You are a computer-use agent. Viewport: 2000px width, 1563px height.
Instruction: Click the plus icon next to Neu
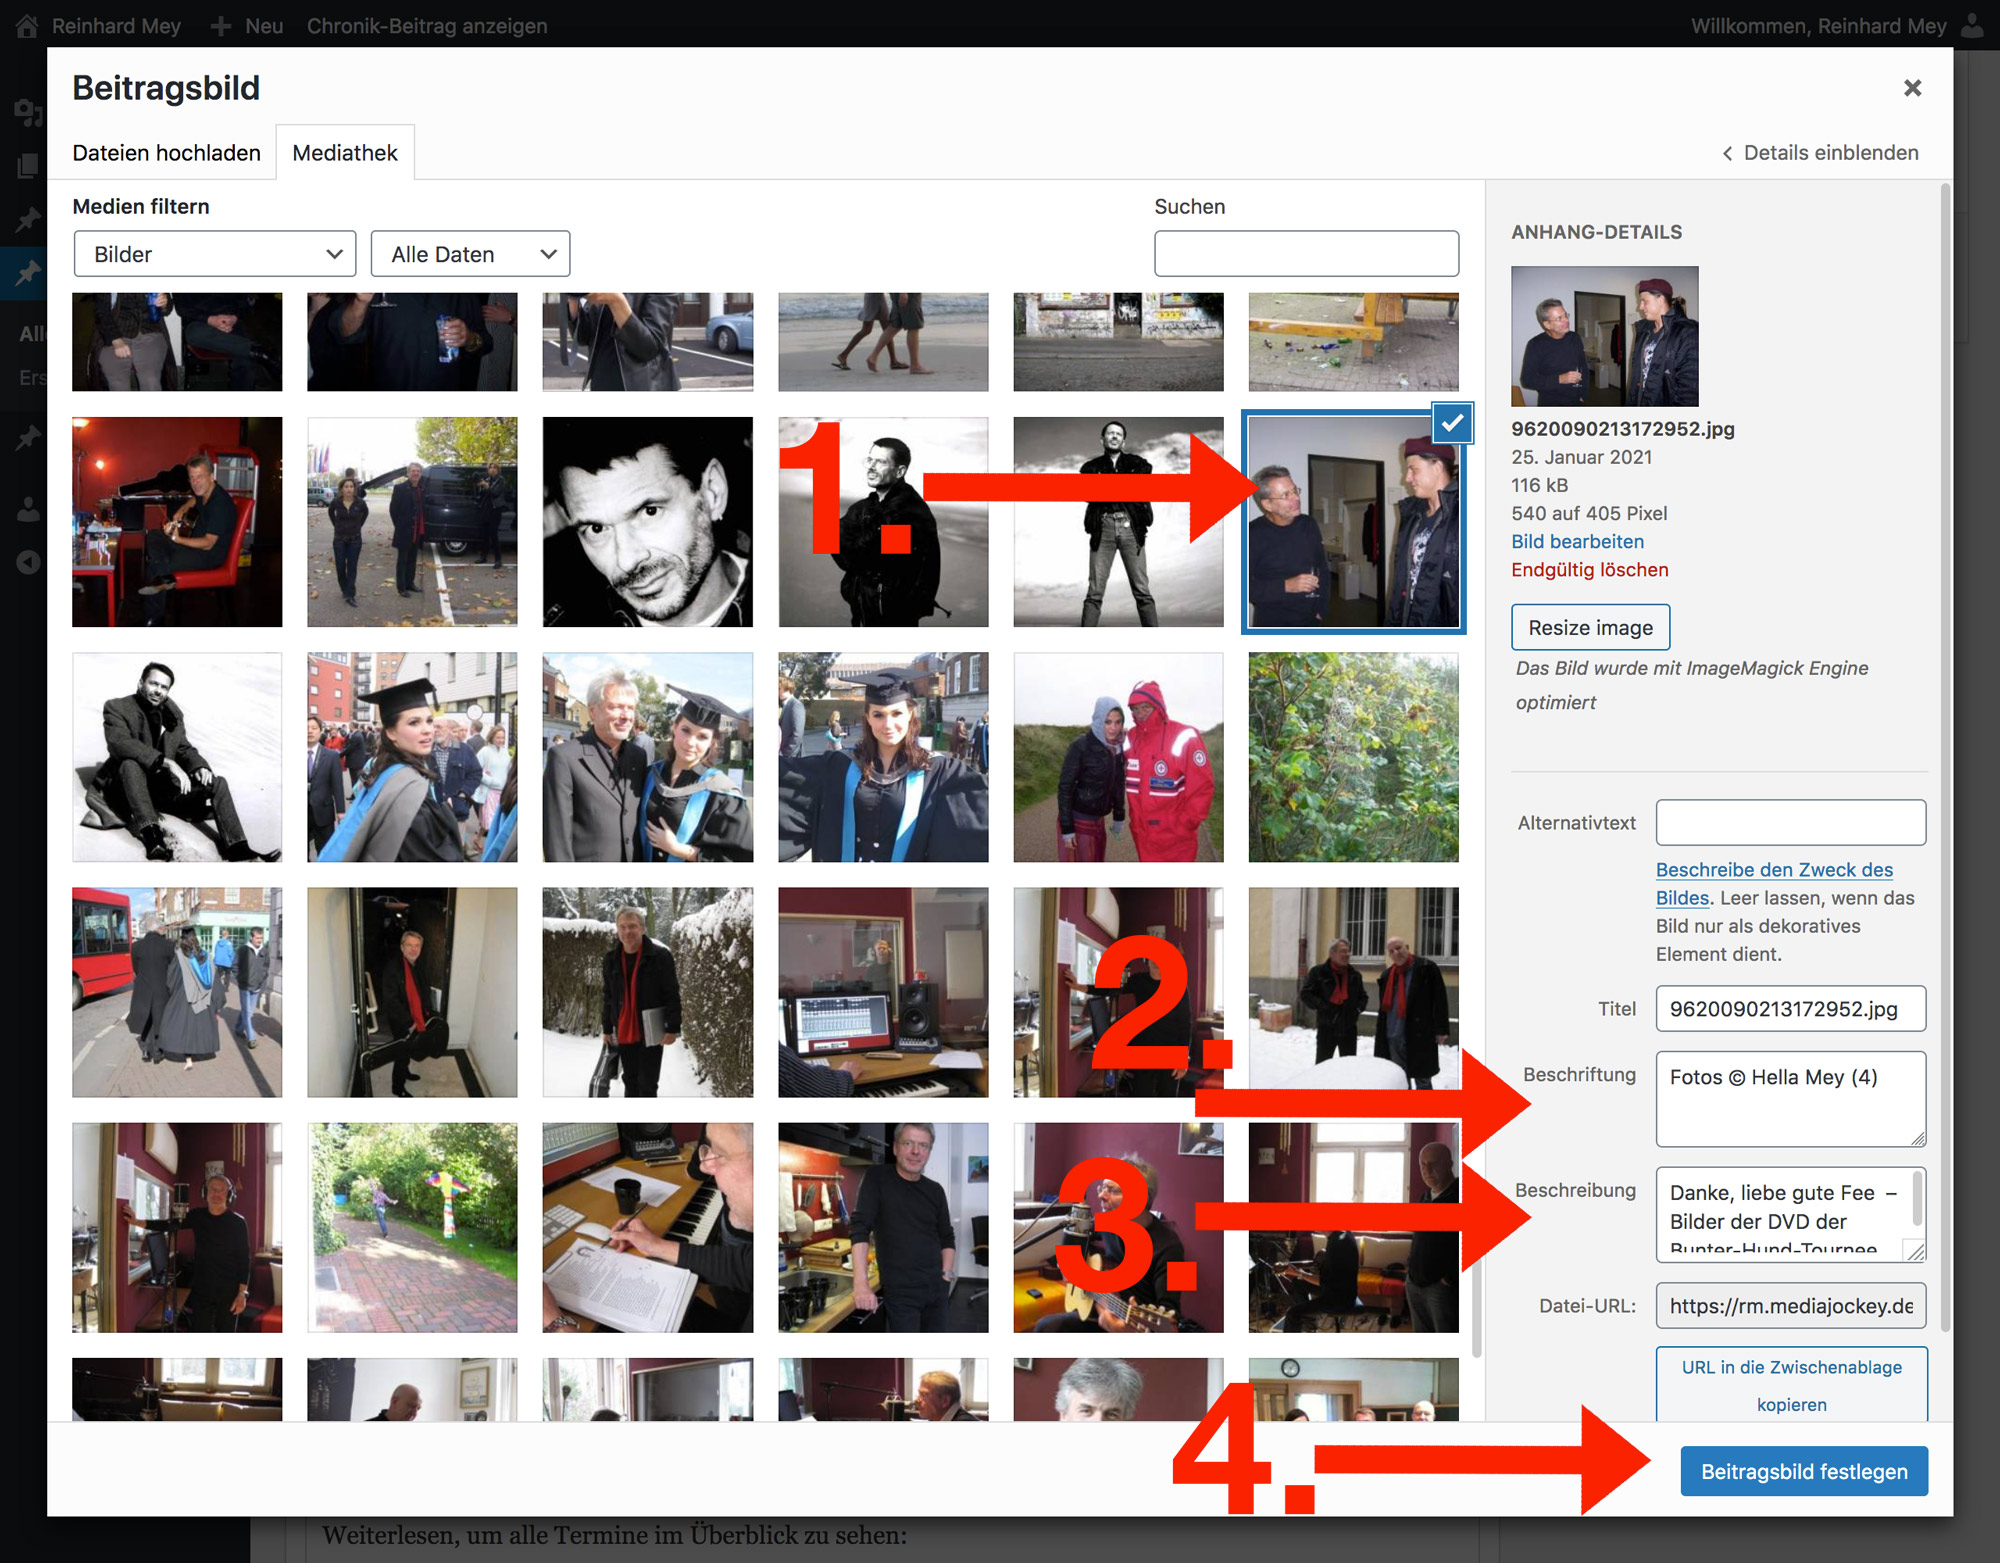(x=221, y=26)
